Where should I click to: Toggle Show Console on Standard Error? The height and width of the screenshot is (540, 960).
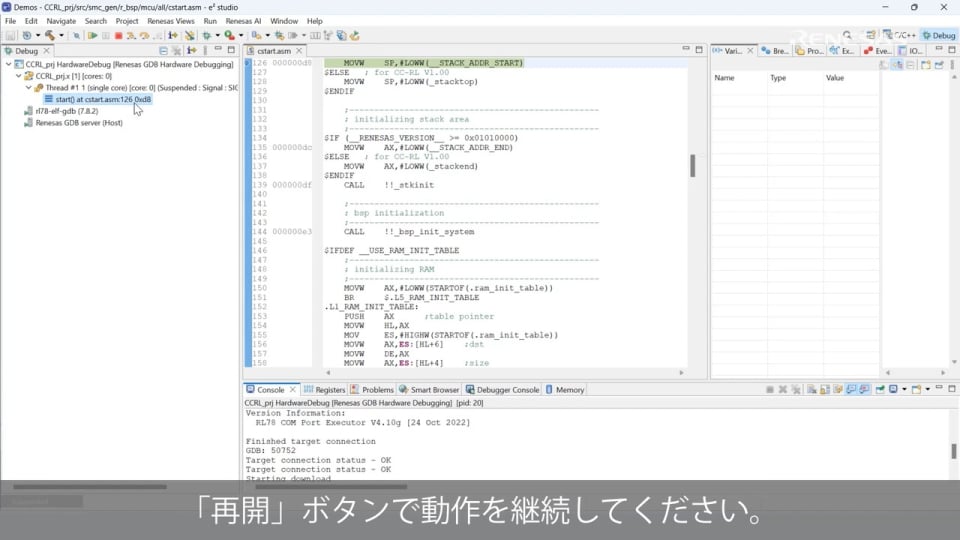[x=864, y=389]
